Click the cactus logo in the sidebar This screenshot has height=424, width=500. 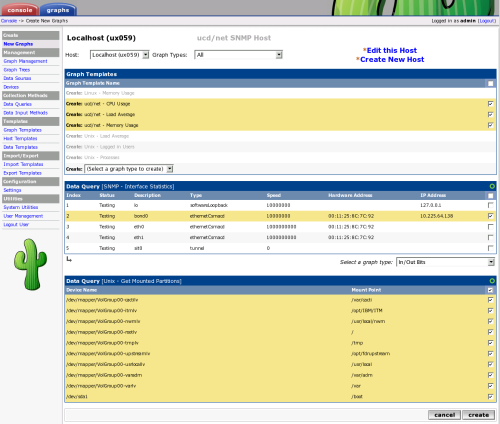[x=30, y=264]
